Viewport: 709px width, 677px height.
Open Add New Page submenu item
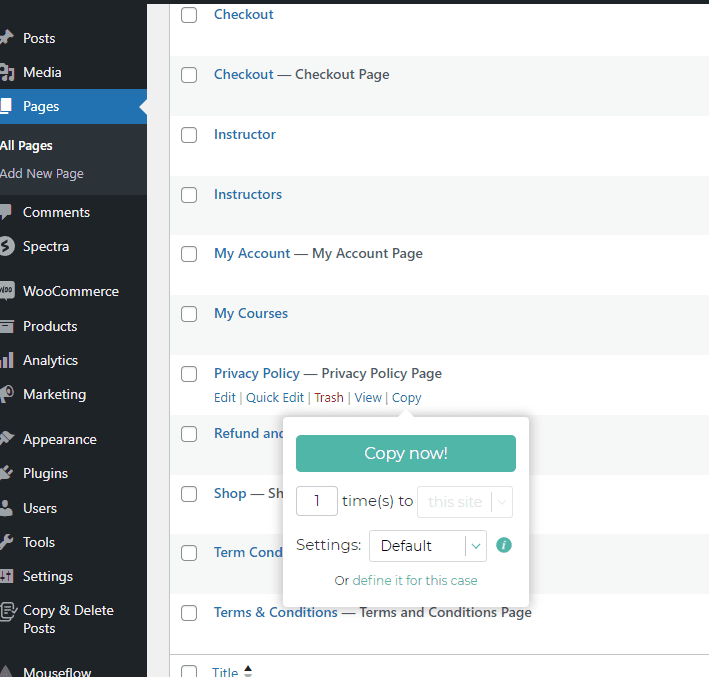tap(42, 174)
